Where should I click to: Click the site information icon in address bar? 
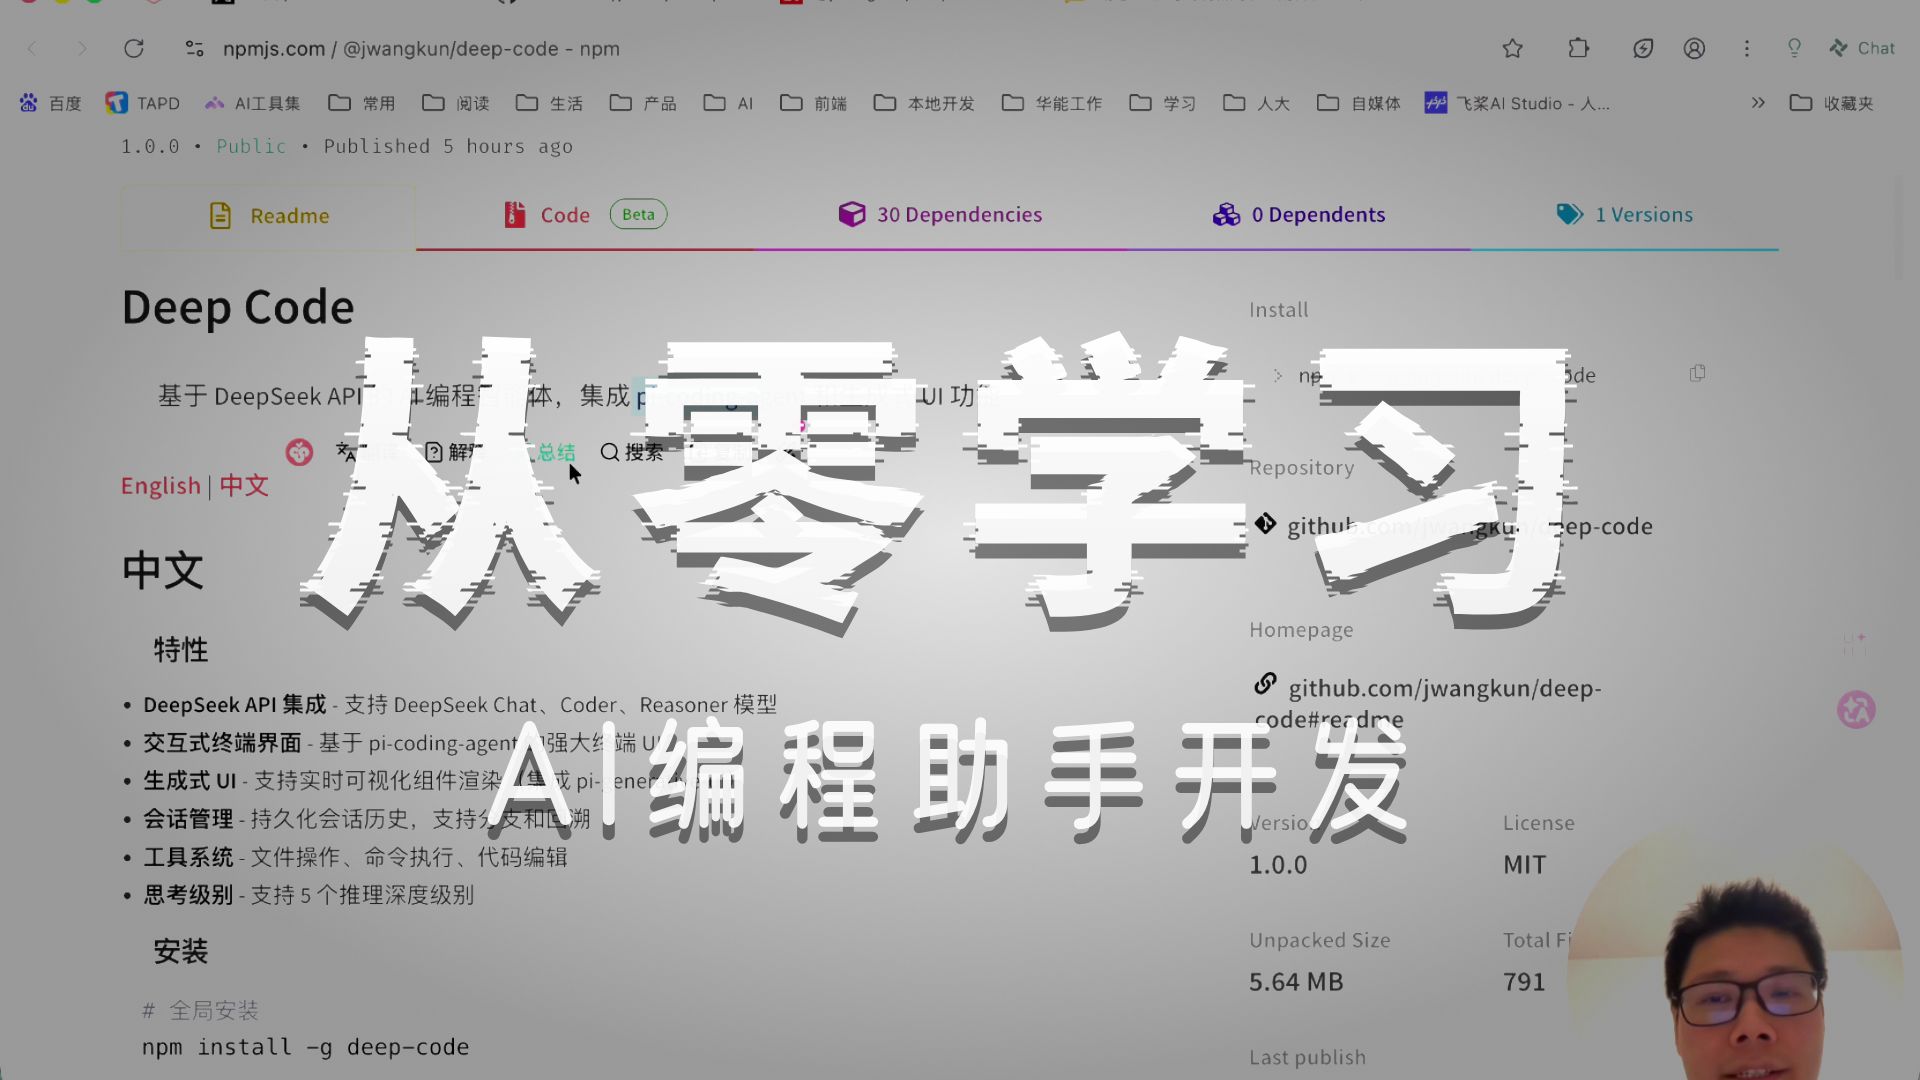click(195, 48)
